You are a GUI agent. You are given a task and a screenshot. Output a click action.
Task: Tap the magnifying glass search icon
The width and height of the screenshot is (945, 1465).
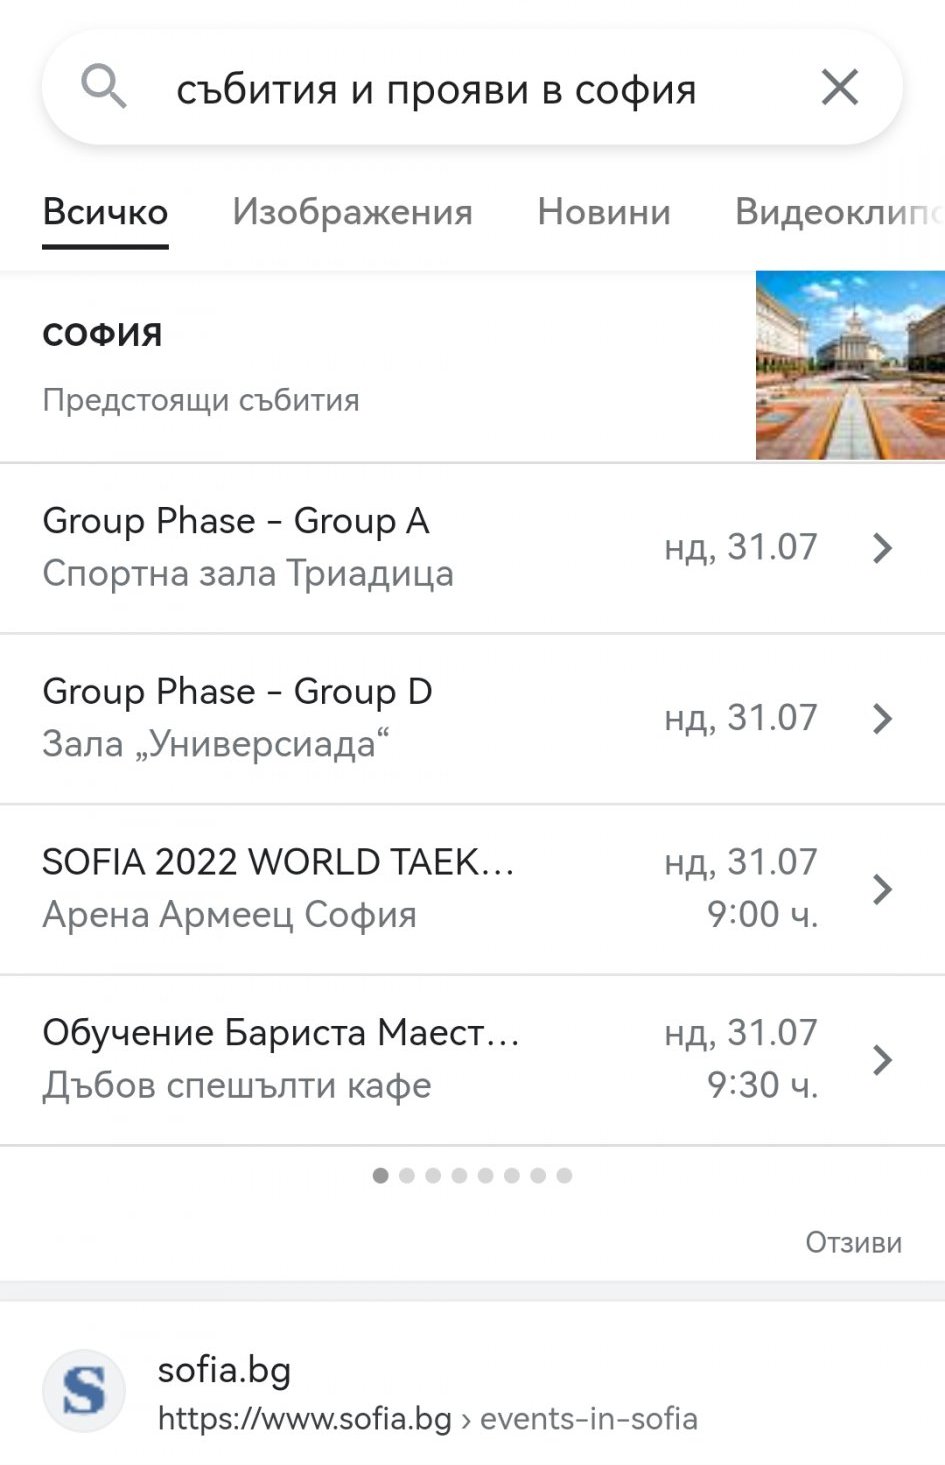coord(103,88)
